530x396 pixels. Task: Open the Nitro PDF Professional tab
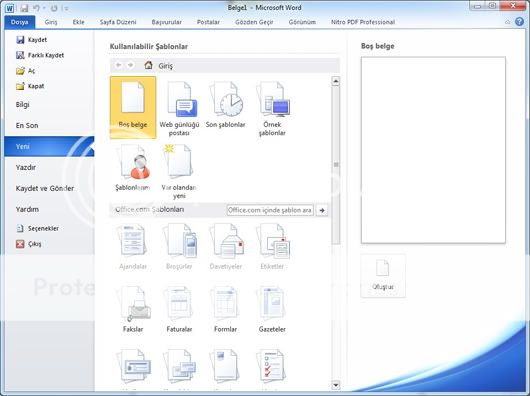click(x=363, y=22)
